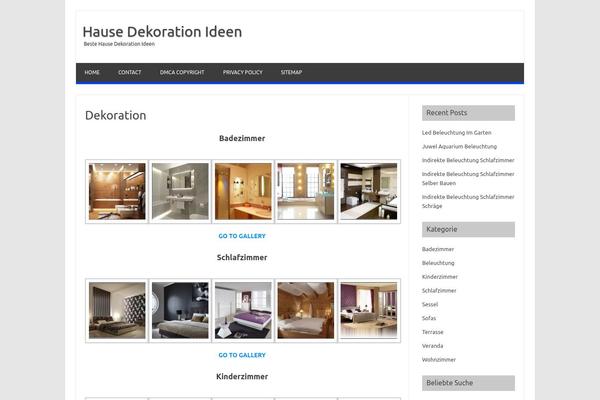Select the Badezimmer category in sidebar
600x400 pixels.
(438, 249)
